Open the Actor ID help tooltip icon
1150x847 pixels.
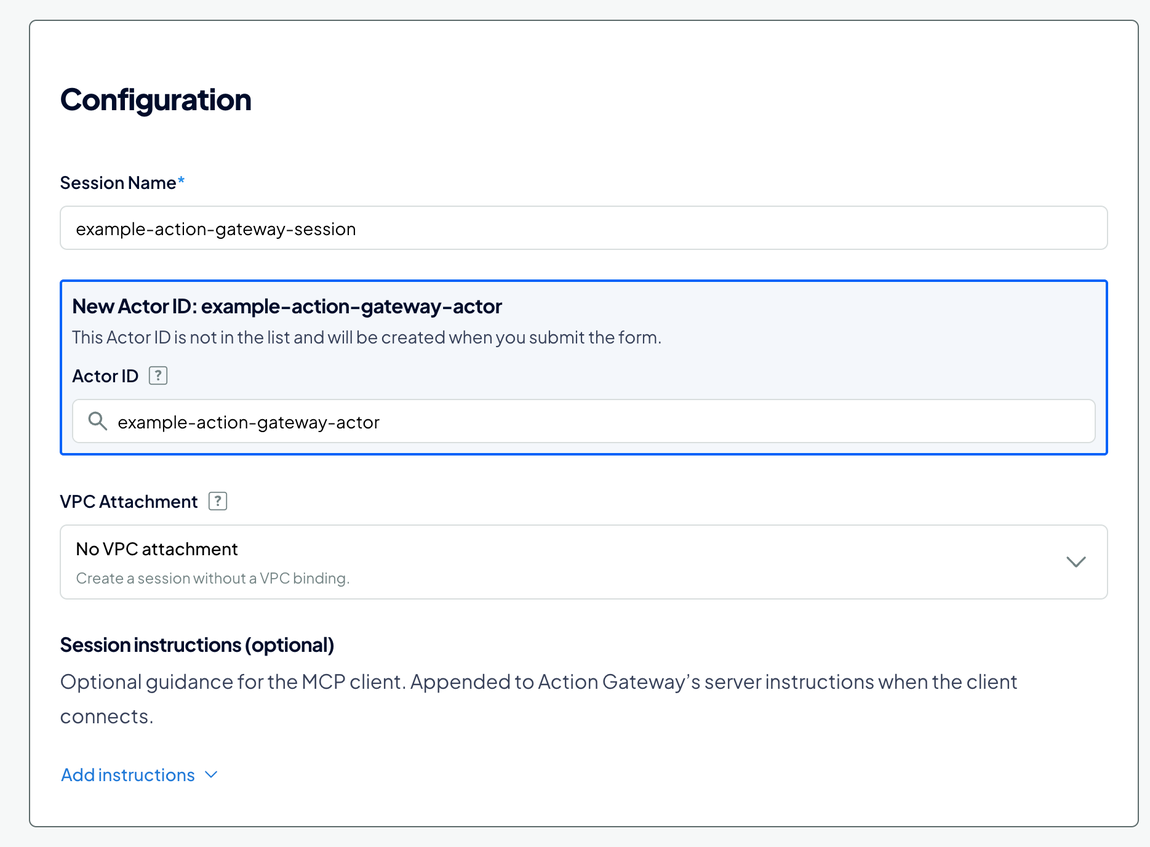pyautogui.click(x=158, y=375)
